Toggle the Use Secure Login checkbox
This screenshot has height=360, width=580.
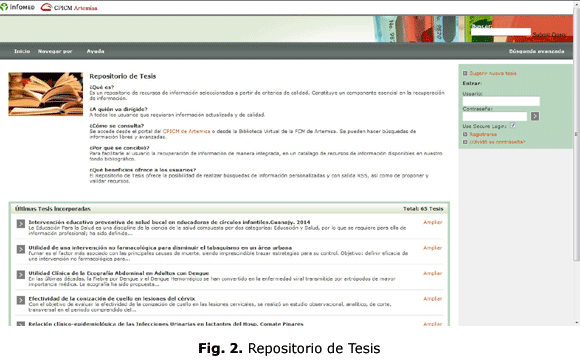pyautogui.click(x=513, y=126)
